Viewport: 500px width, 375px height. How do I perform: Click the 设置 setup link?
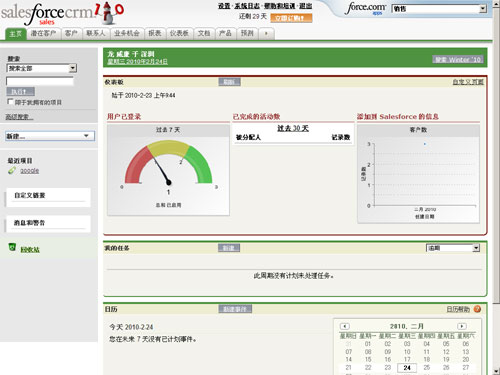[x=224, y=6]
